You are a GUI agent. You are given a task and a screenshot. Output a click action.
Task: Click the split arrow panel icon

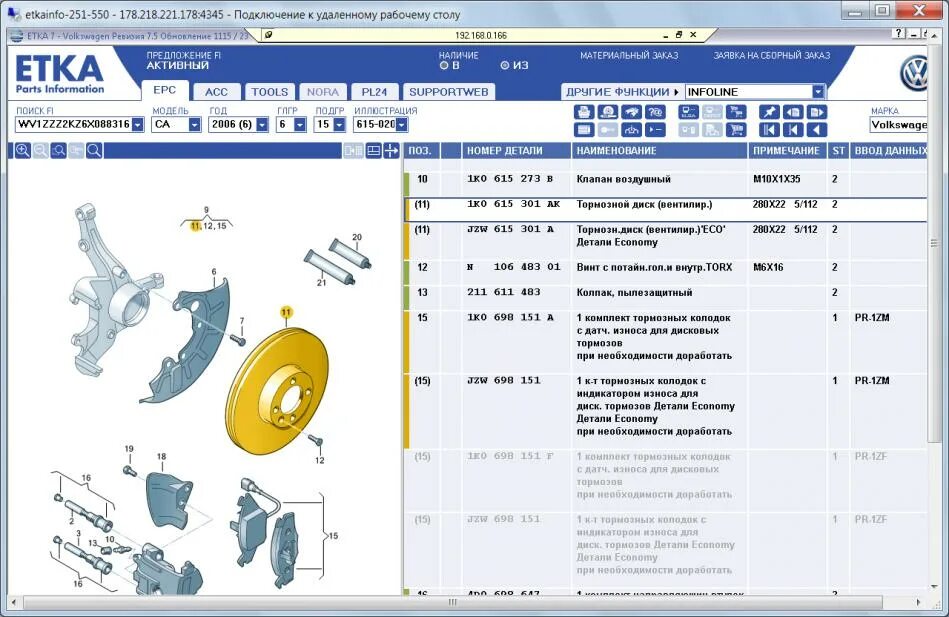tap(391, 151)
